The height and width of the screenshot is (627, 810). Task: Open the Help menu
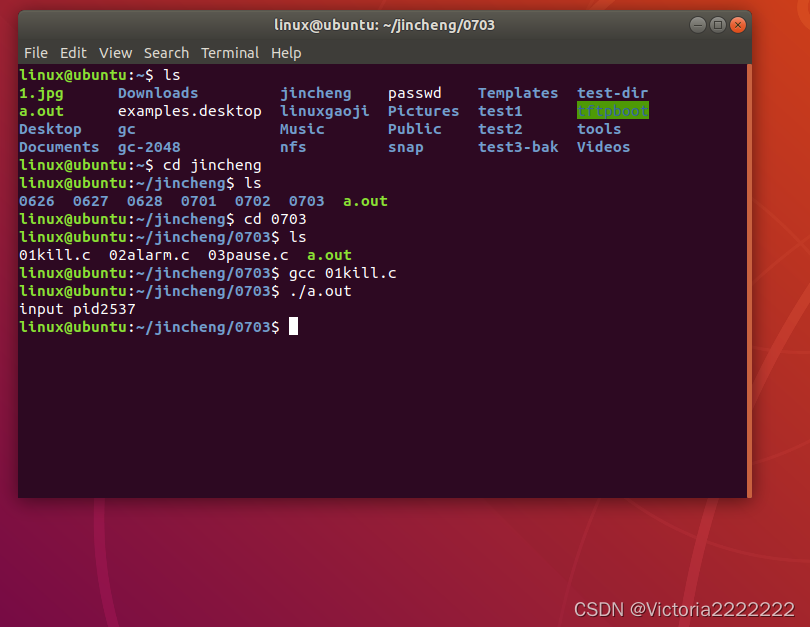click(286, 53)
